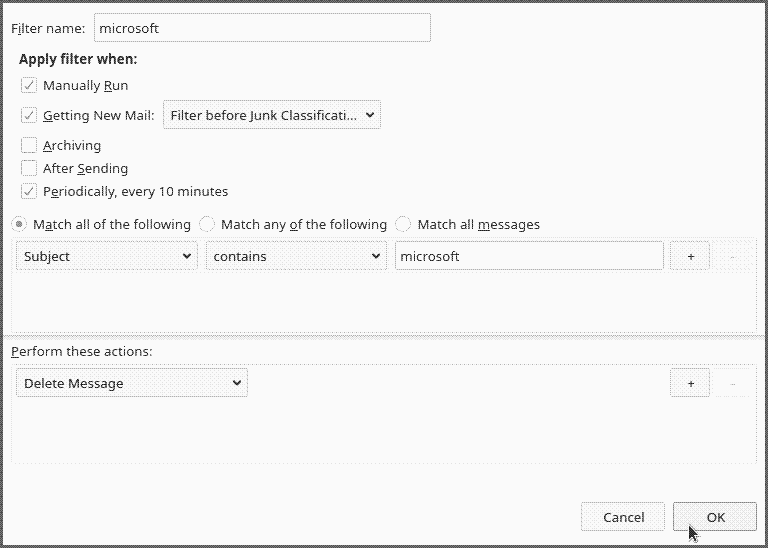Open Filter before Junk Classification dropdown
The width and height of the screenshot is (768, 548).
tap(272, 115)
